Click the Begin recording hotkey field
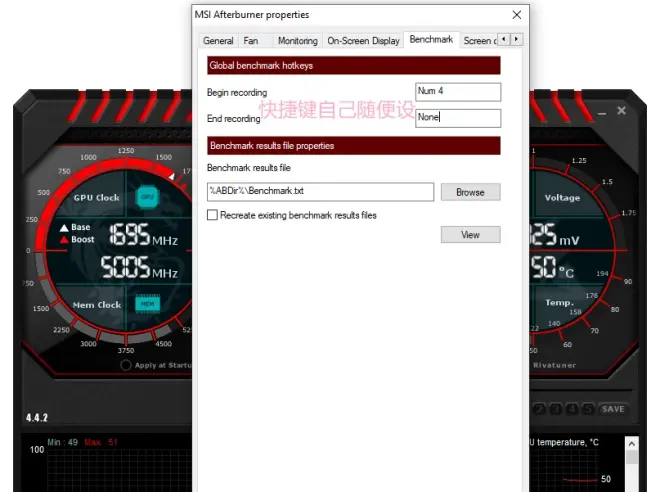The width and height of the screenshot is (660, 492). click(458, 92)
